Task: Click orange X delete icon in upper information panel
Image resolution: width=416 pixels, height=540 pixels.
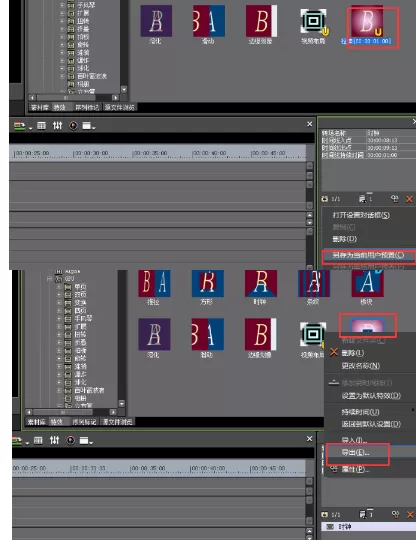Action: pyautogui.click(x=409, y=199)
